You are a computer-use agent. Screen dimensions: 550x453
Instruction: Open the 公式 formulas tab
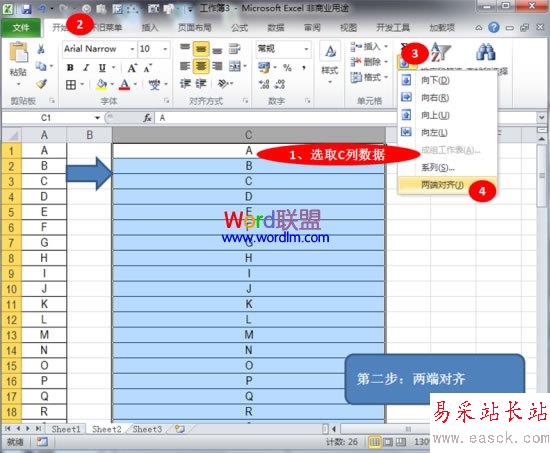pos(240,27)
